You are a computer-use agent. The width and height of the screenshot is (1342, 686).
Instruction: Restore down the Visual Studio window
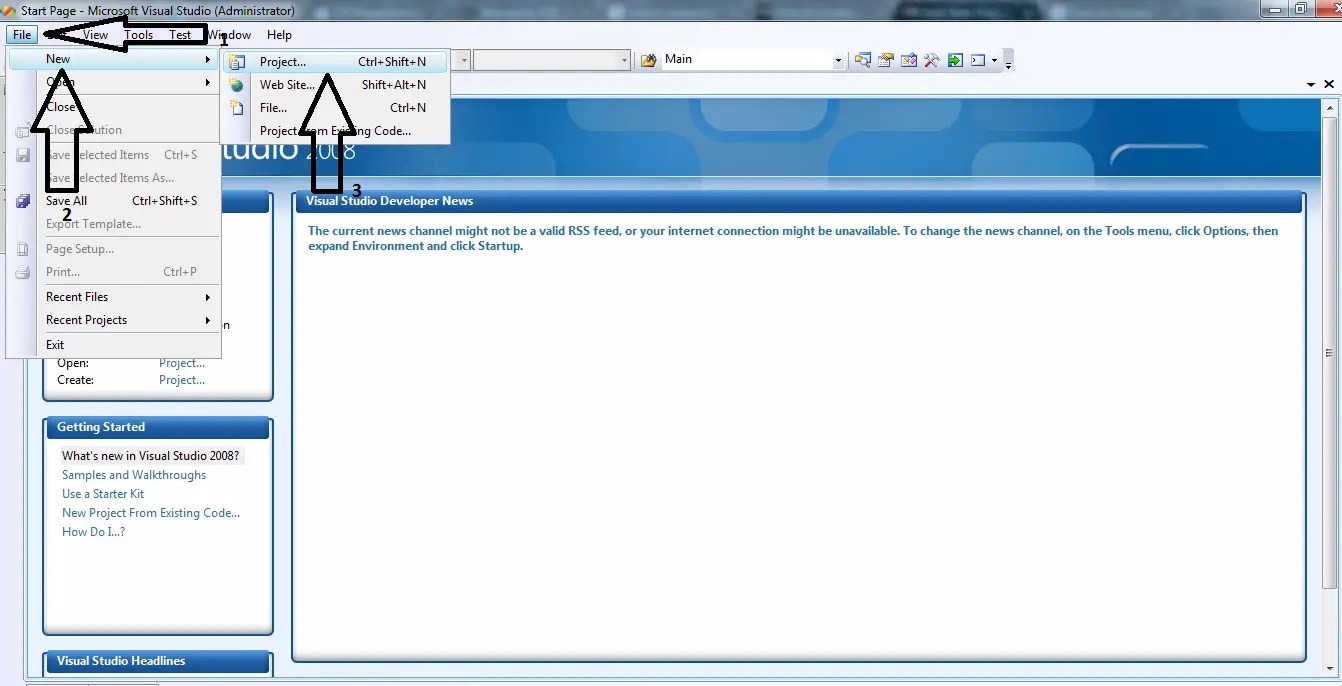[1301, 9]
